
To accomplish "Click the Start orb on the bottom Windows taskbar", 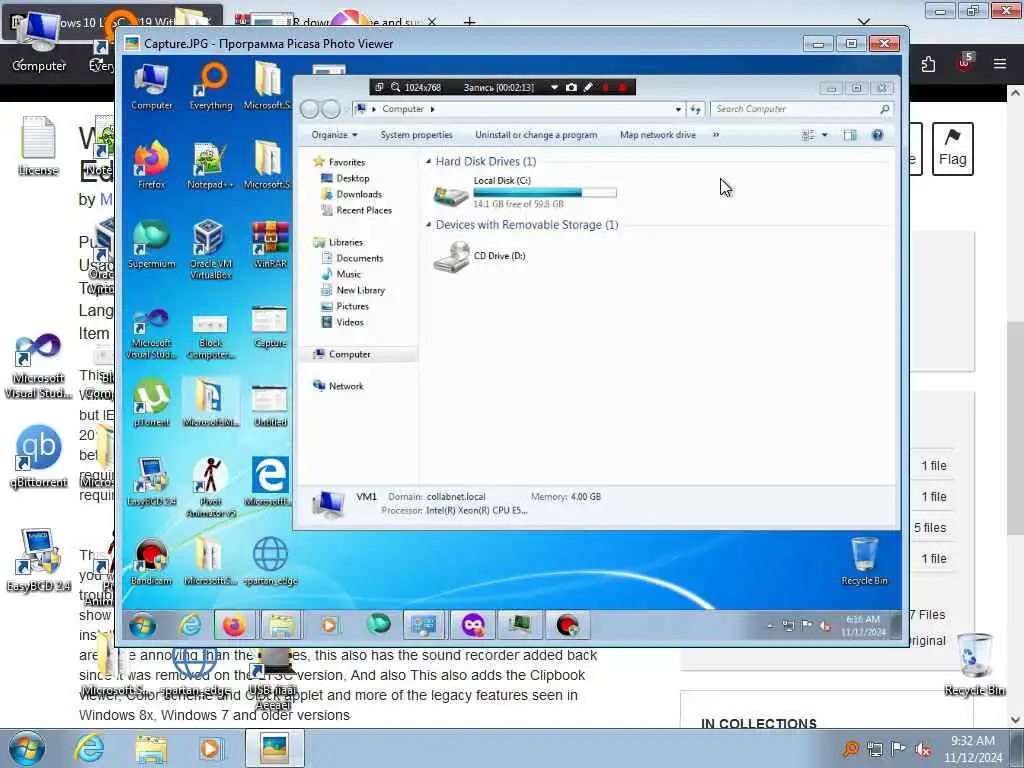I will tap(26, 748).
